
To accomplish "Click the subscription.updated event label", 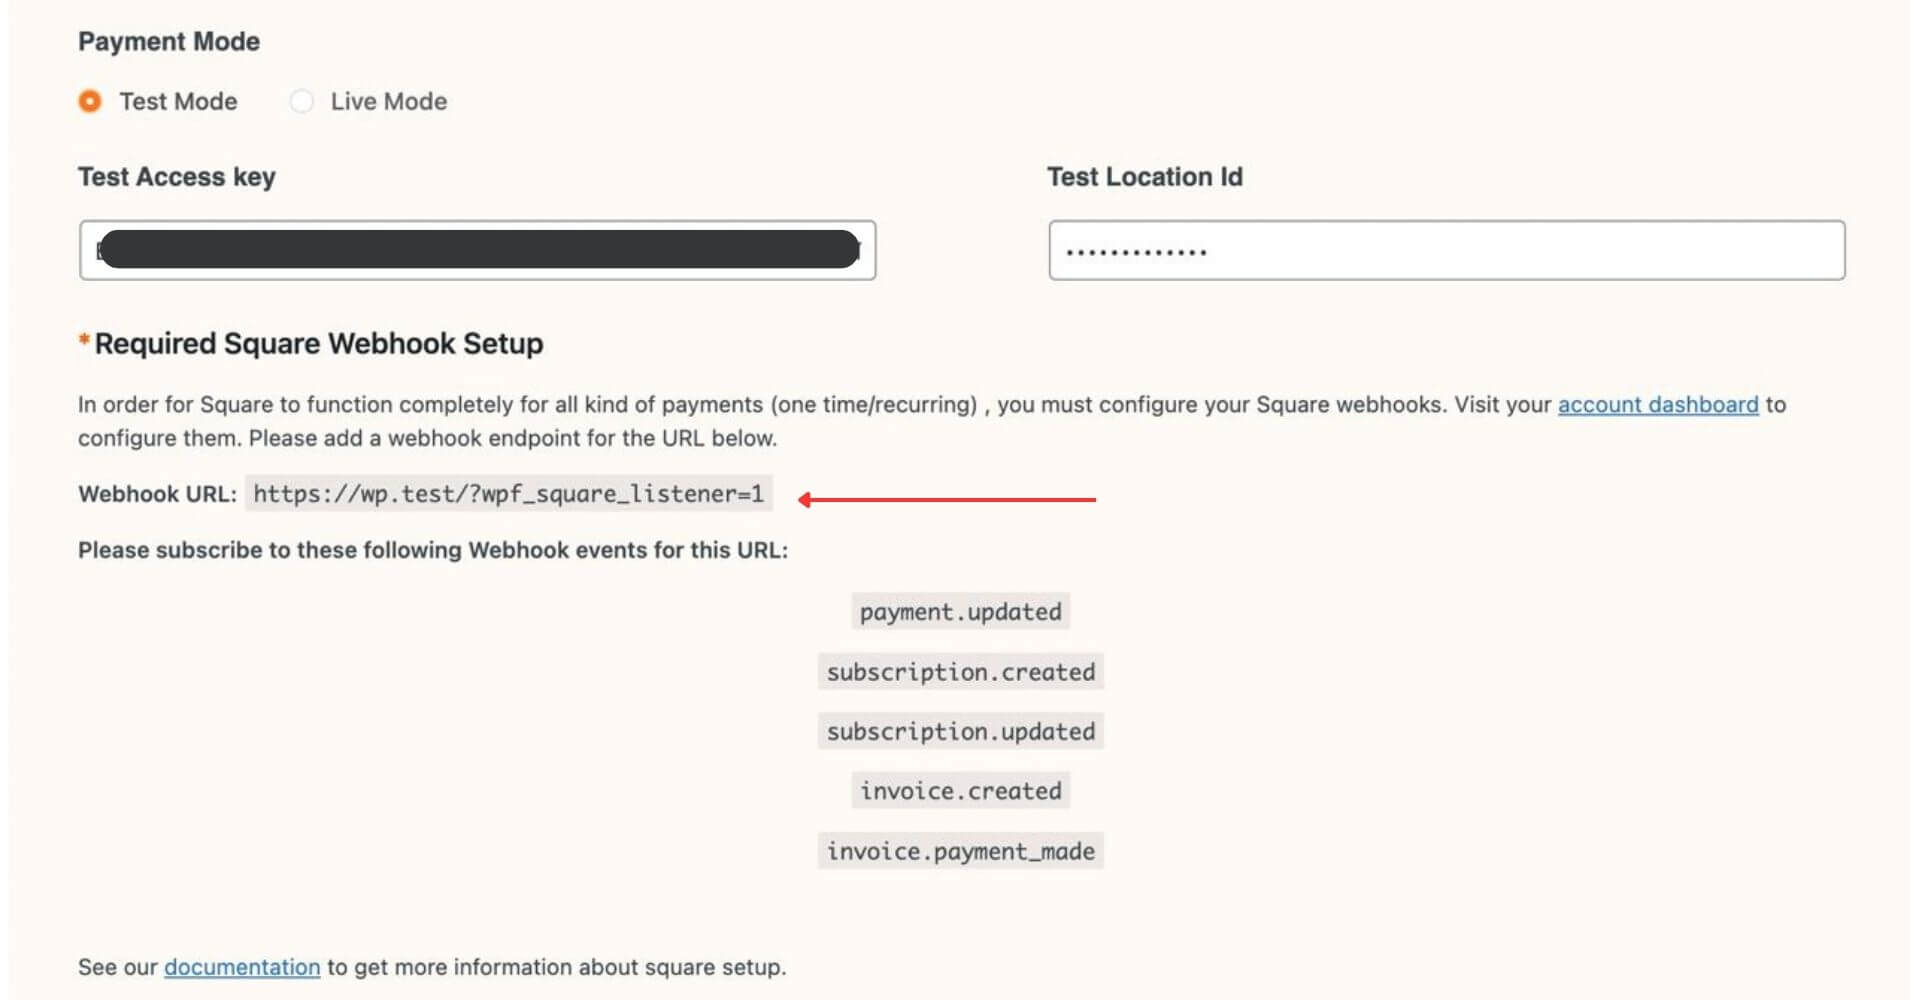I will [x=959, y=730].
